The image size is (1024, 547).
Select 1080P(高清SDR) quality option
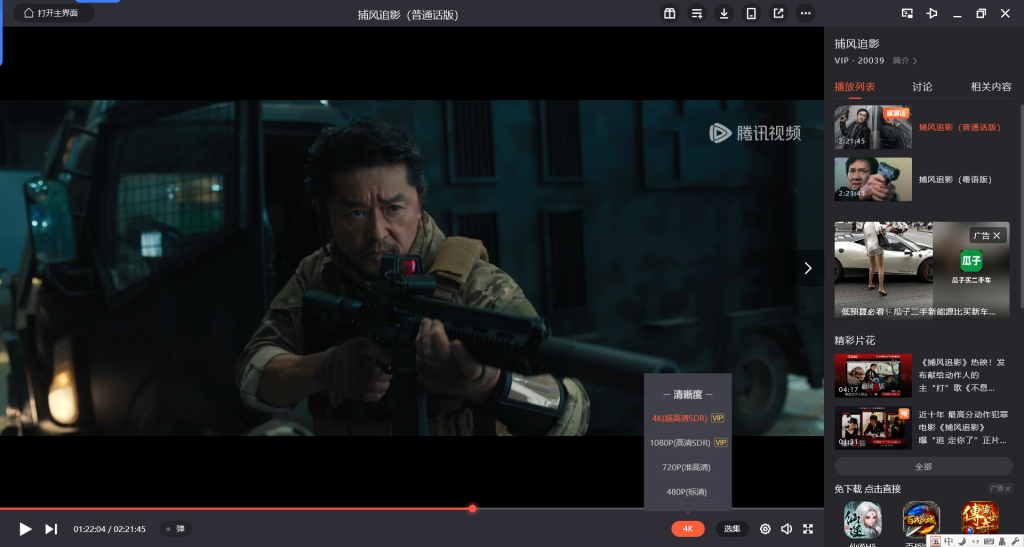[x=688, y=442]
